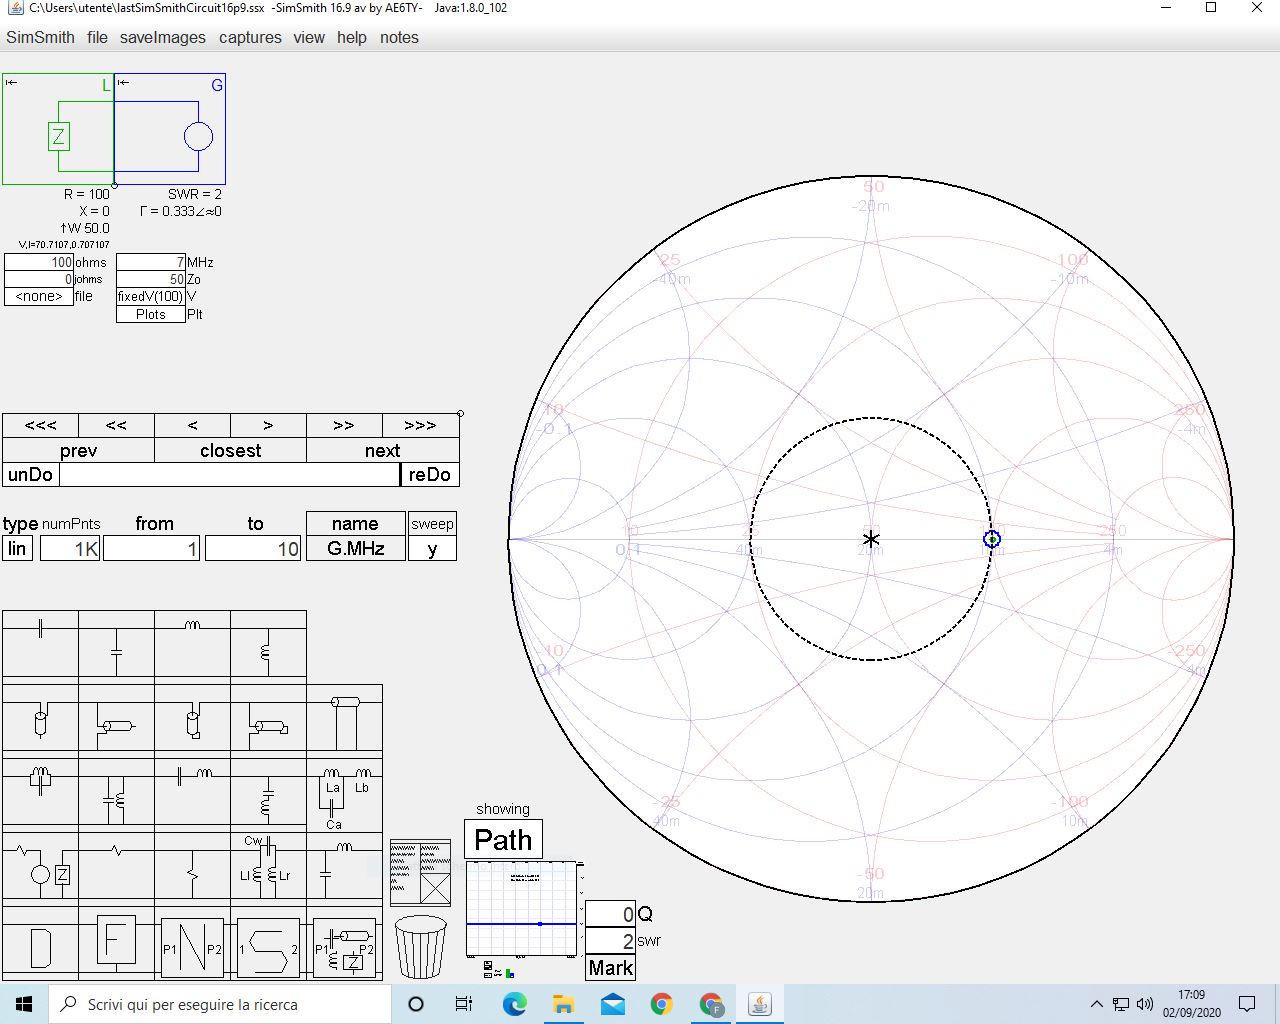1280x1024 pixels.
Task: Add a series resistor component
Action: [116, 868]
